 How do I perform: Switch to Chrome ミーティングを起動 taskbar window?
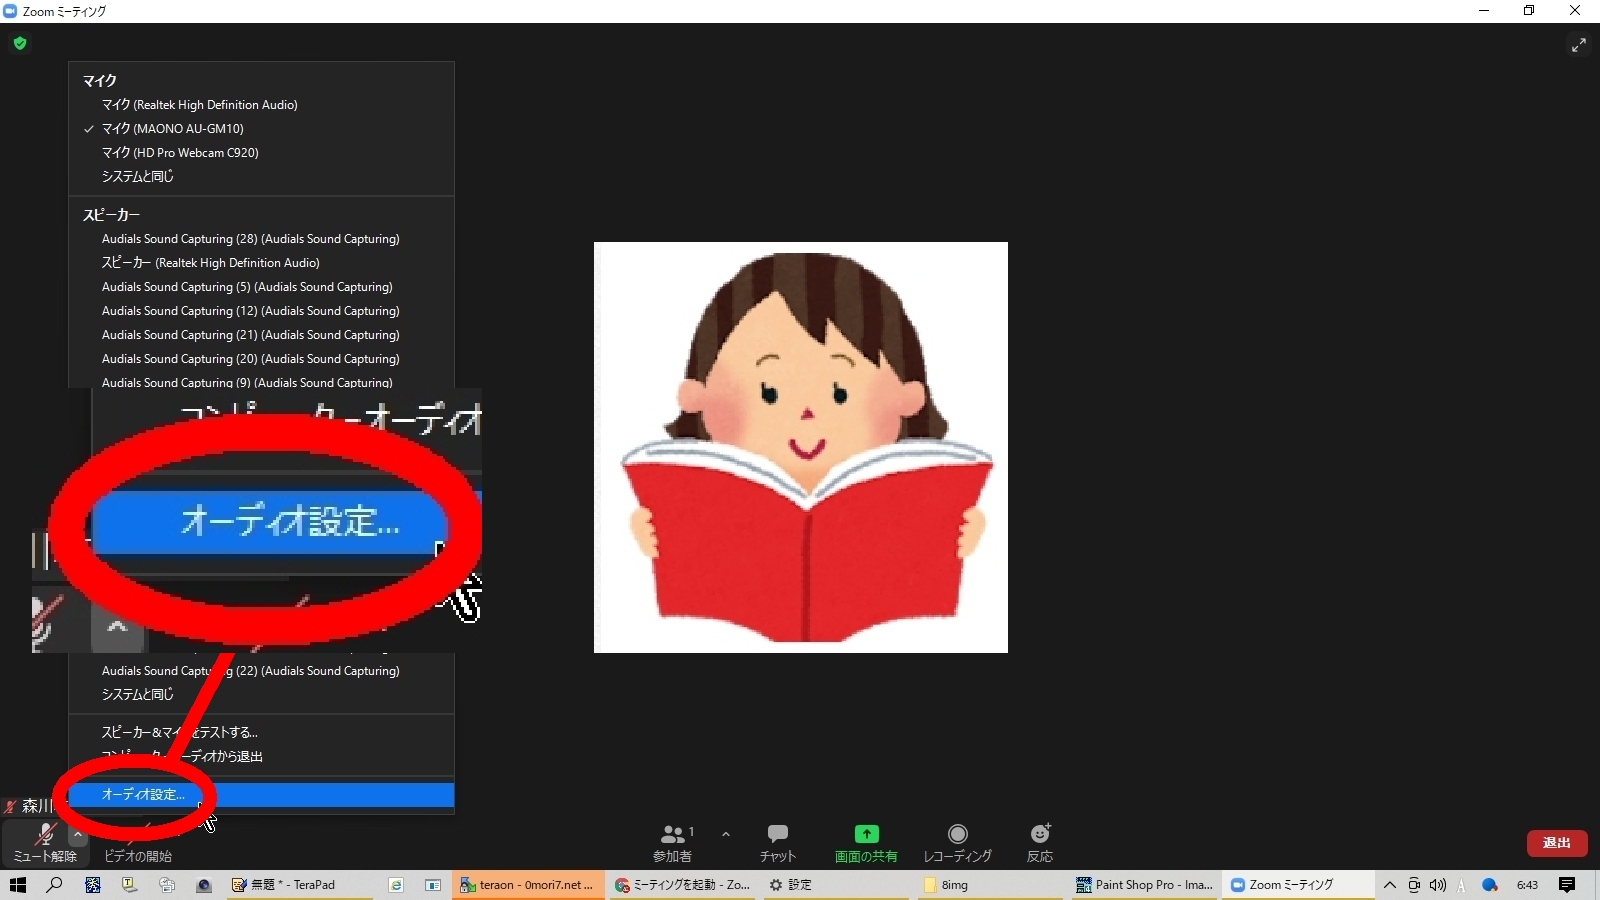click(x=683, y=885)
